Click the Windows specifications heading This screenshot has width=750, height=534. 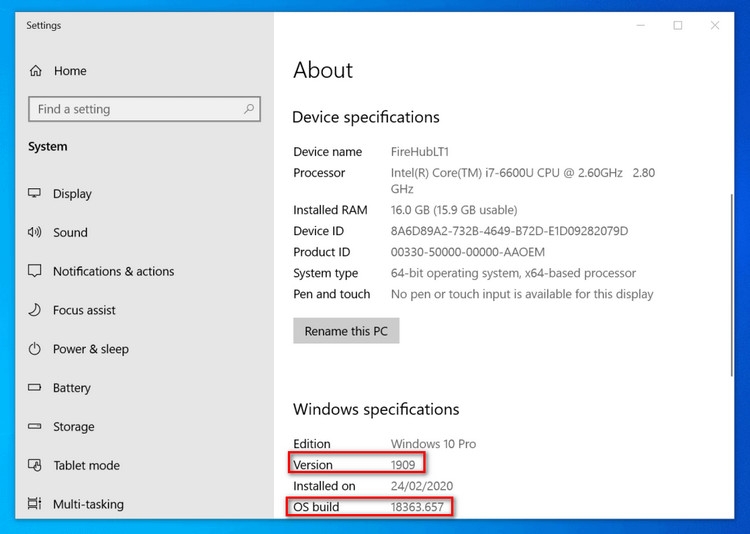tap(376, 409)
